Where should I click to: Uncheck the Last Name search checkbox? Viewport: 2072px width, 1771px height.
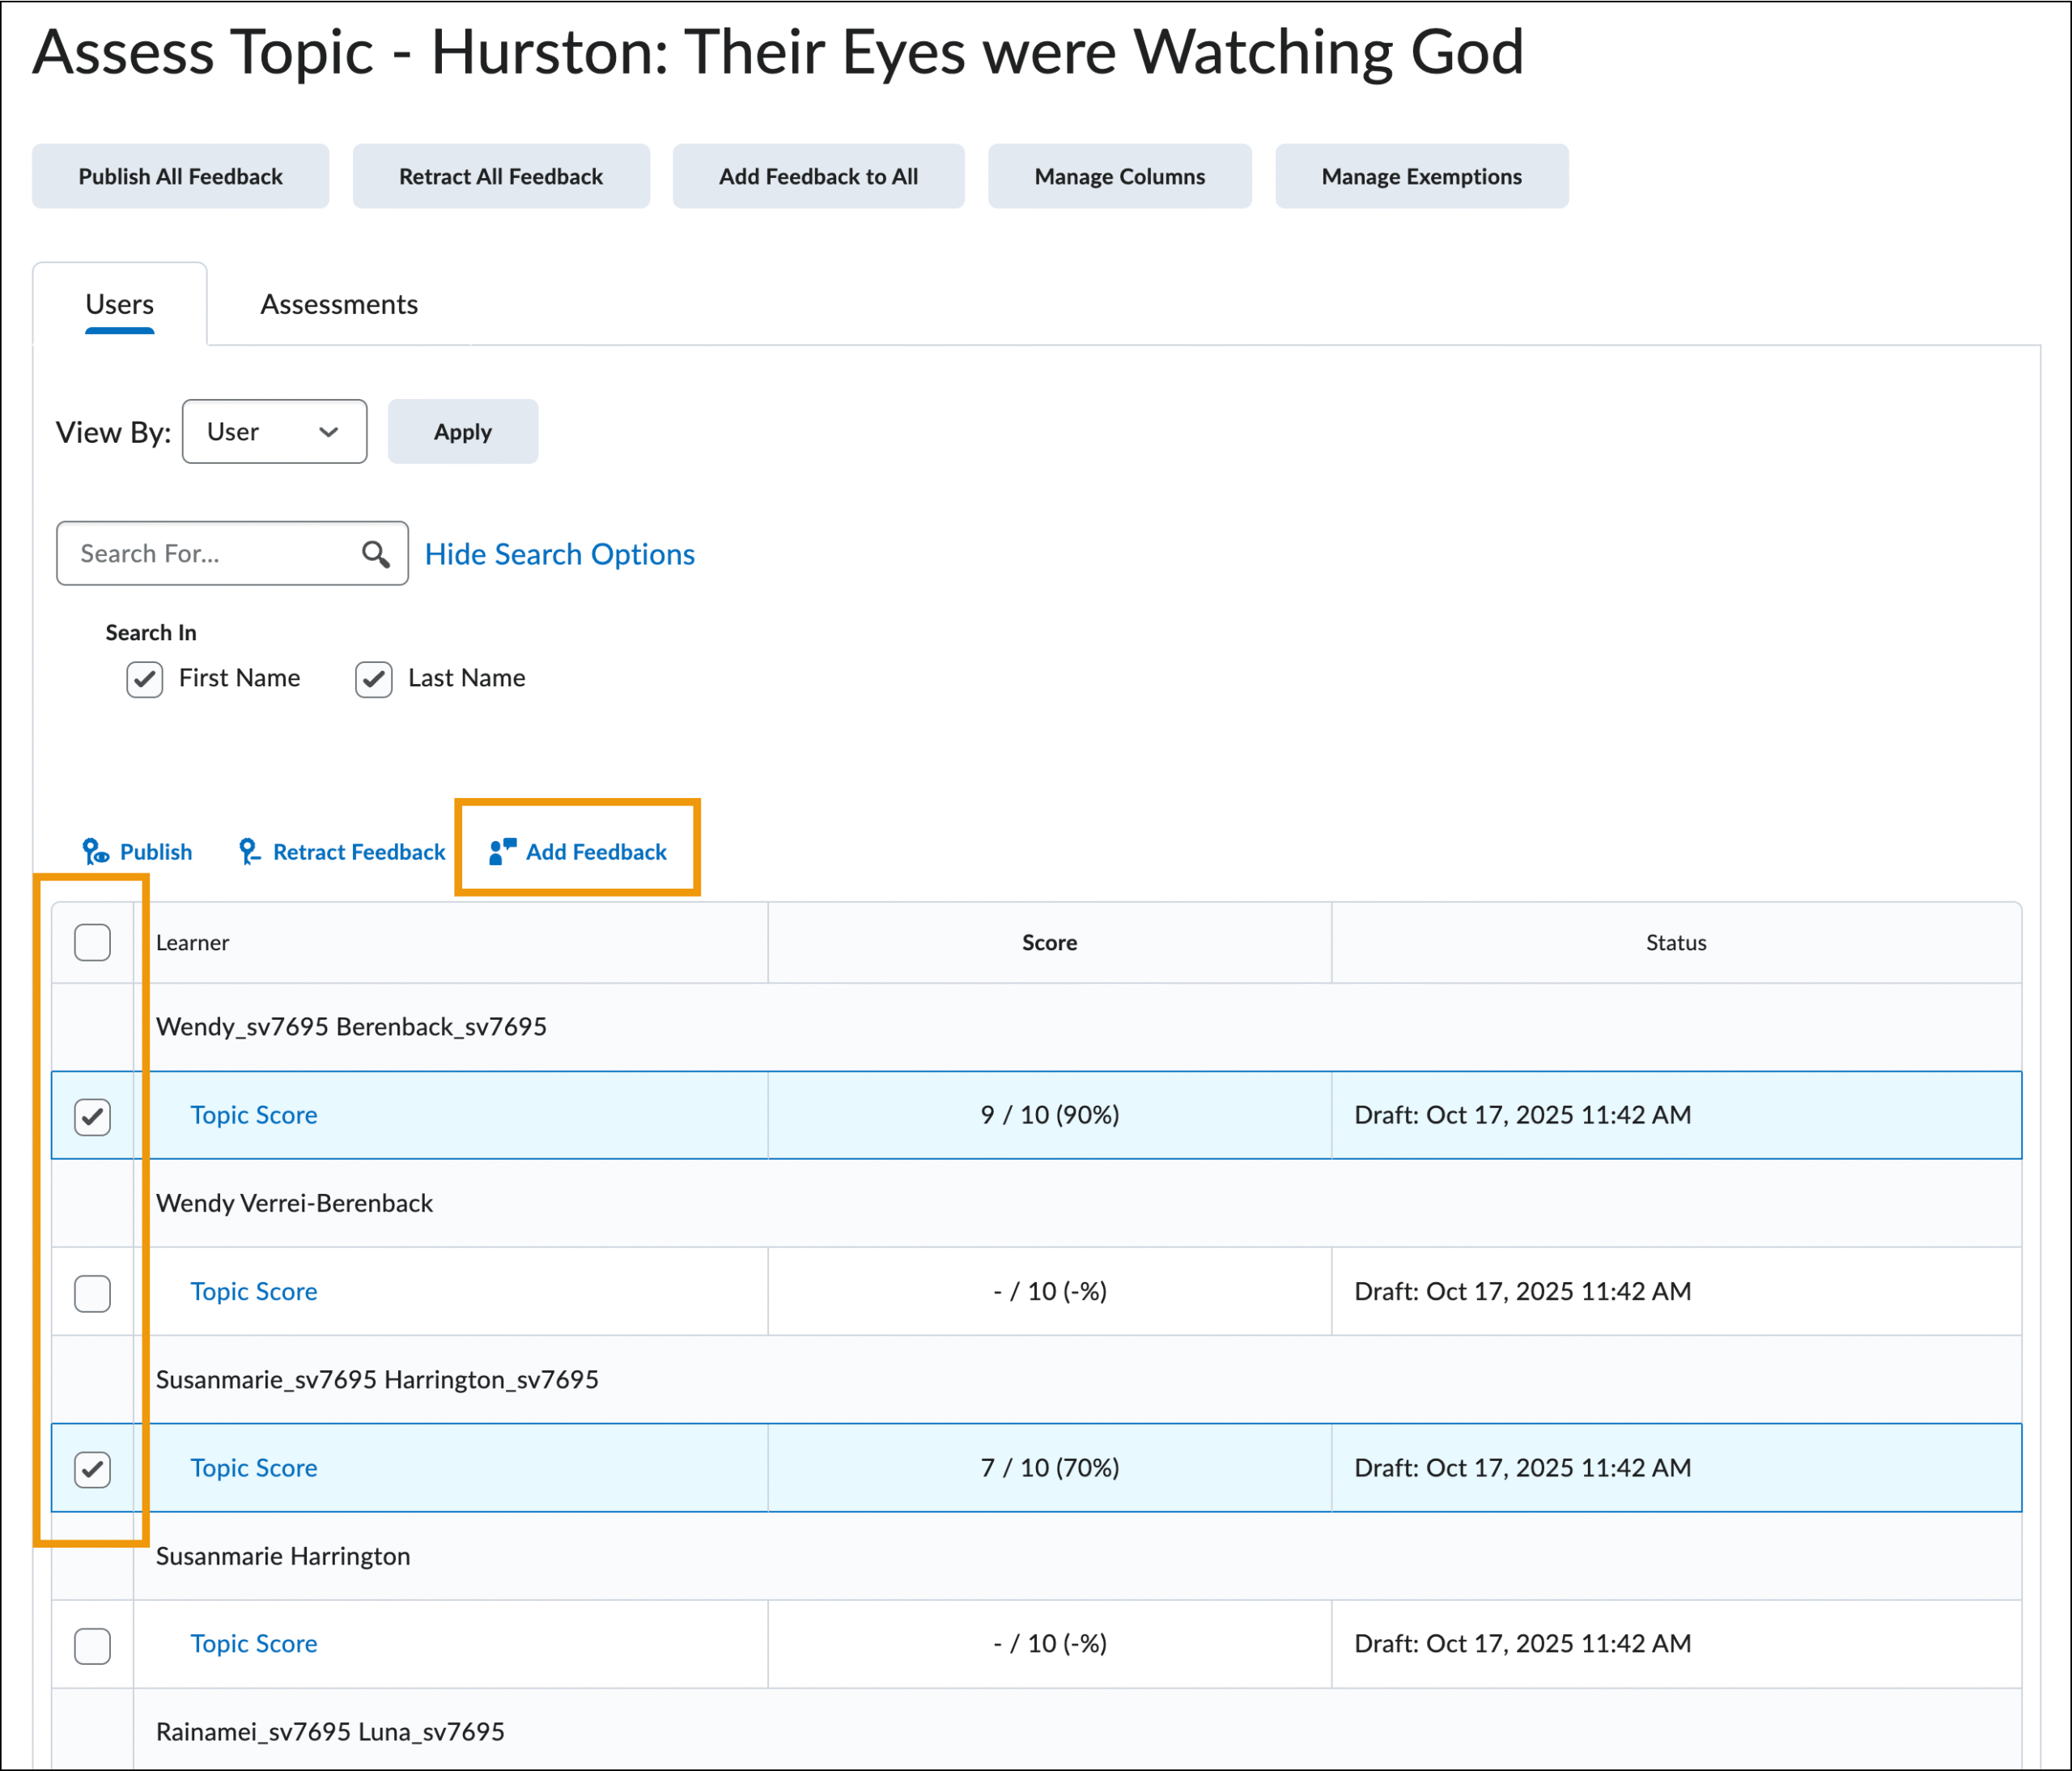(374, 679)
